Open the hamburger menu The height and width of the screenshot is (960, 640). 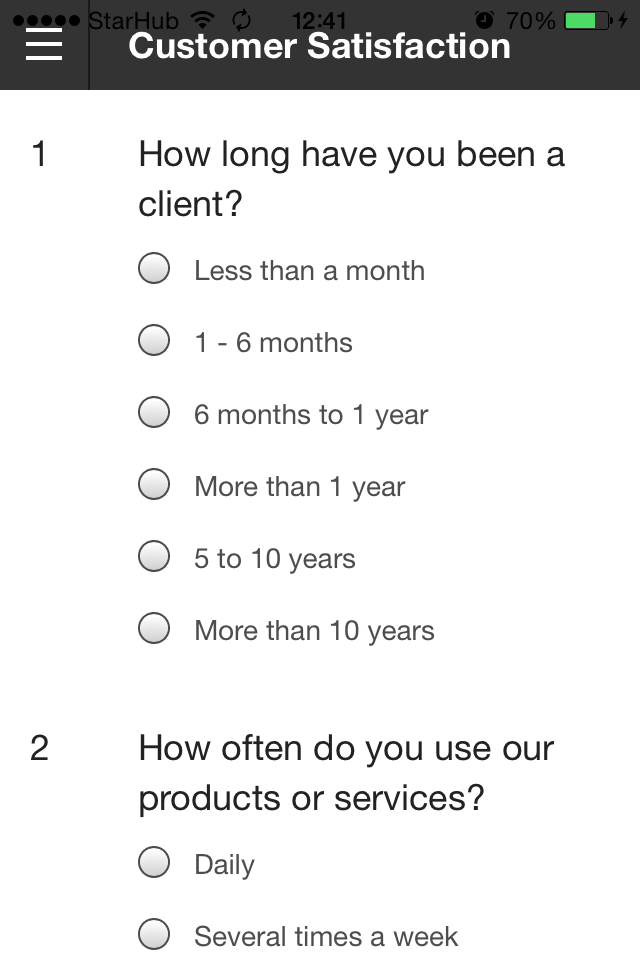coord(43,44)
